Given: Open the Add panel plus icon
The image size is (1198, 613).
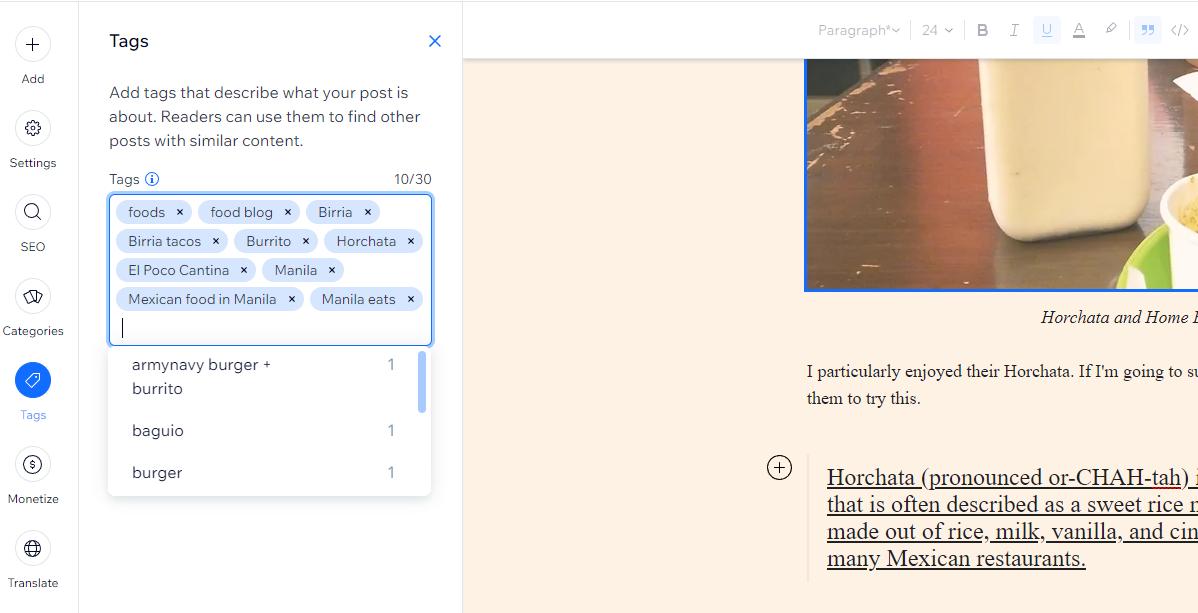Looking at the screenshot, I should [33, 44].
